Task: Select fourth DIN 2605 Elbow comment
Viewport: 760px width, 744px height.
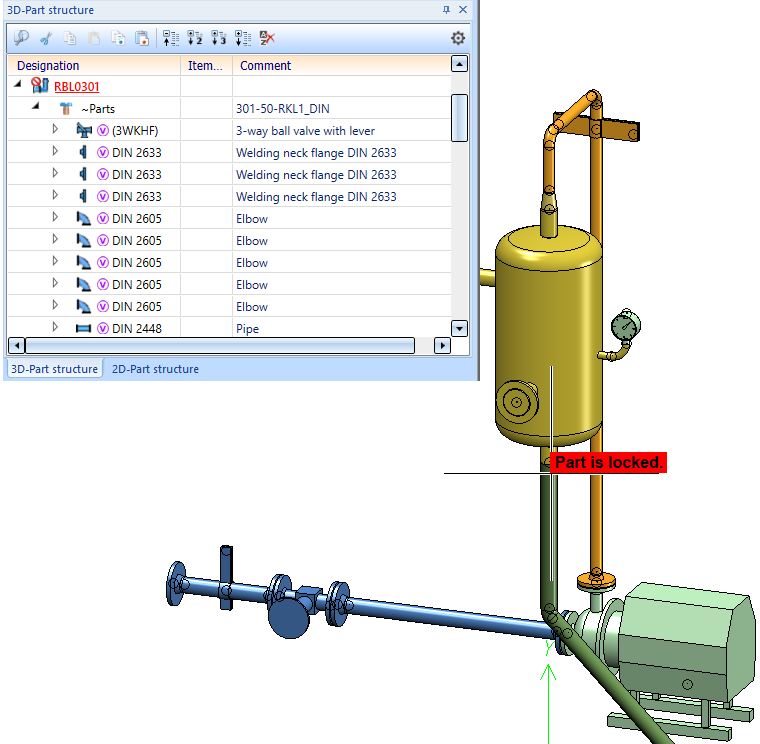Action: [252, 285]
